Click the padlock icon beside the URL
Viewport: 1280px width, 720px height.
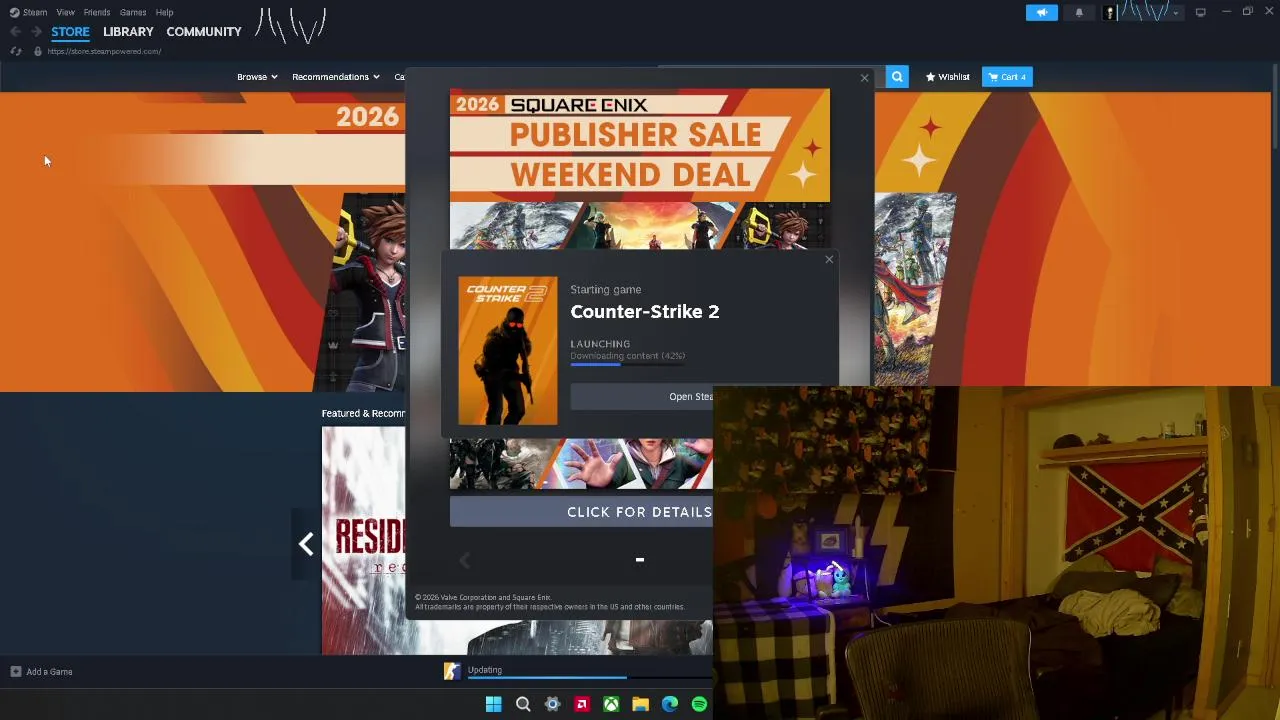pyautogui.click(x=38, y=51)
